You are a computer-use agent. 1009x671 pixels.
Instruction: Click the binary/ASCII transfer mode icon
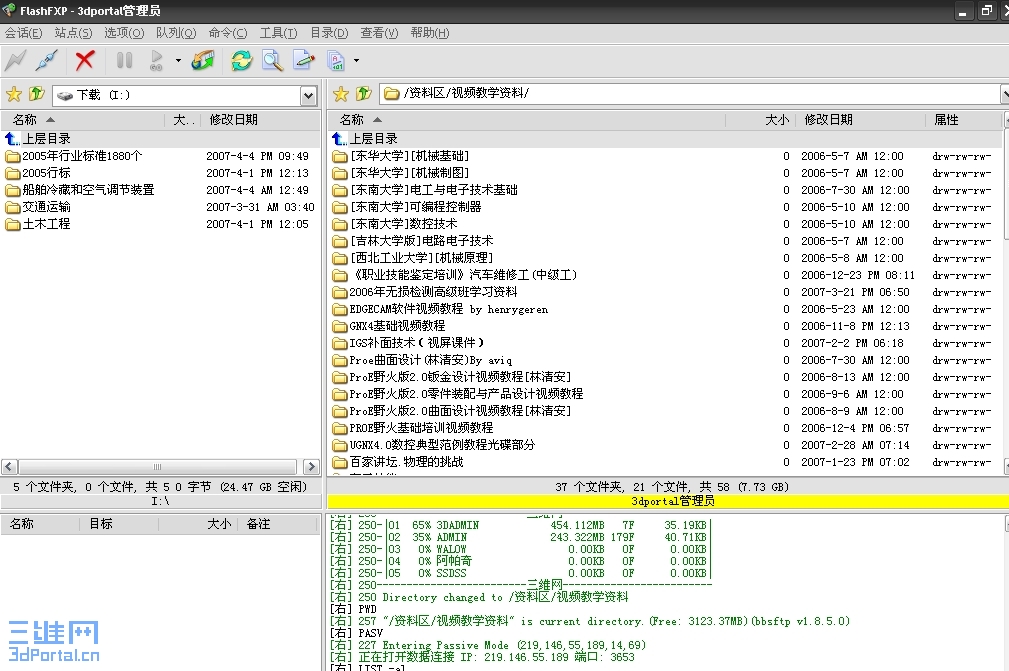click(336, 61)
